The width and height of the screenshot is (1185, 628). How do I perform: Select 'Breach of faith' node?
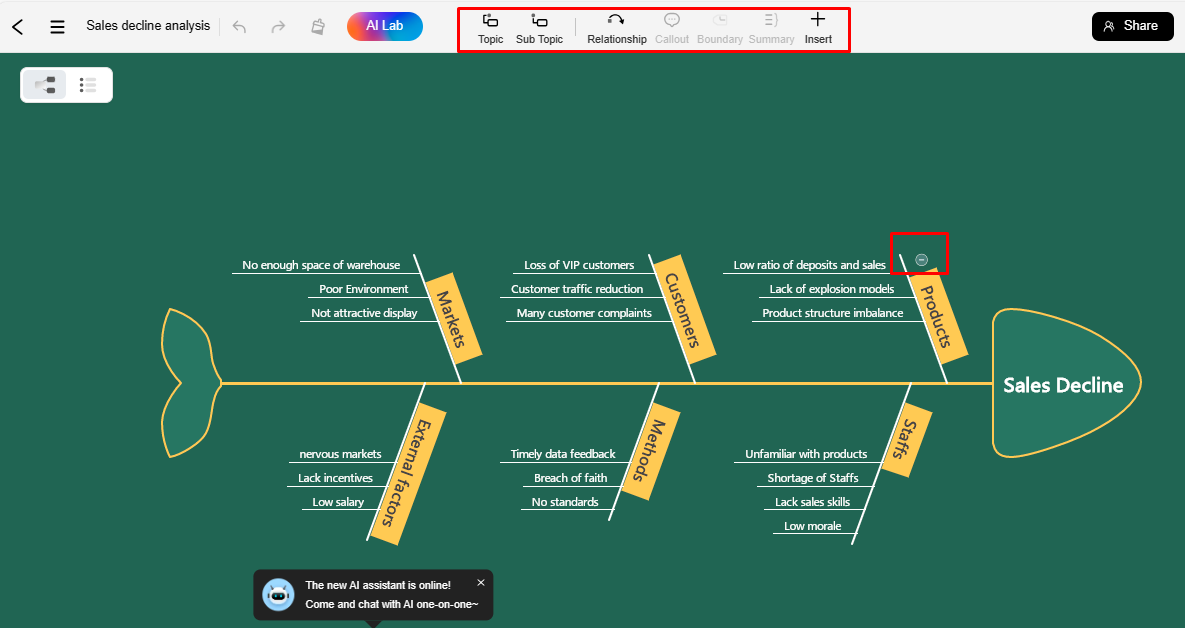point(571,478)
